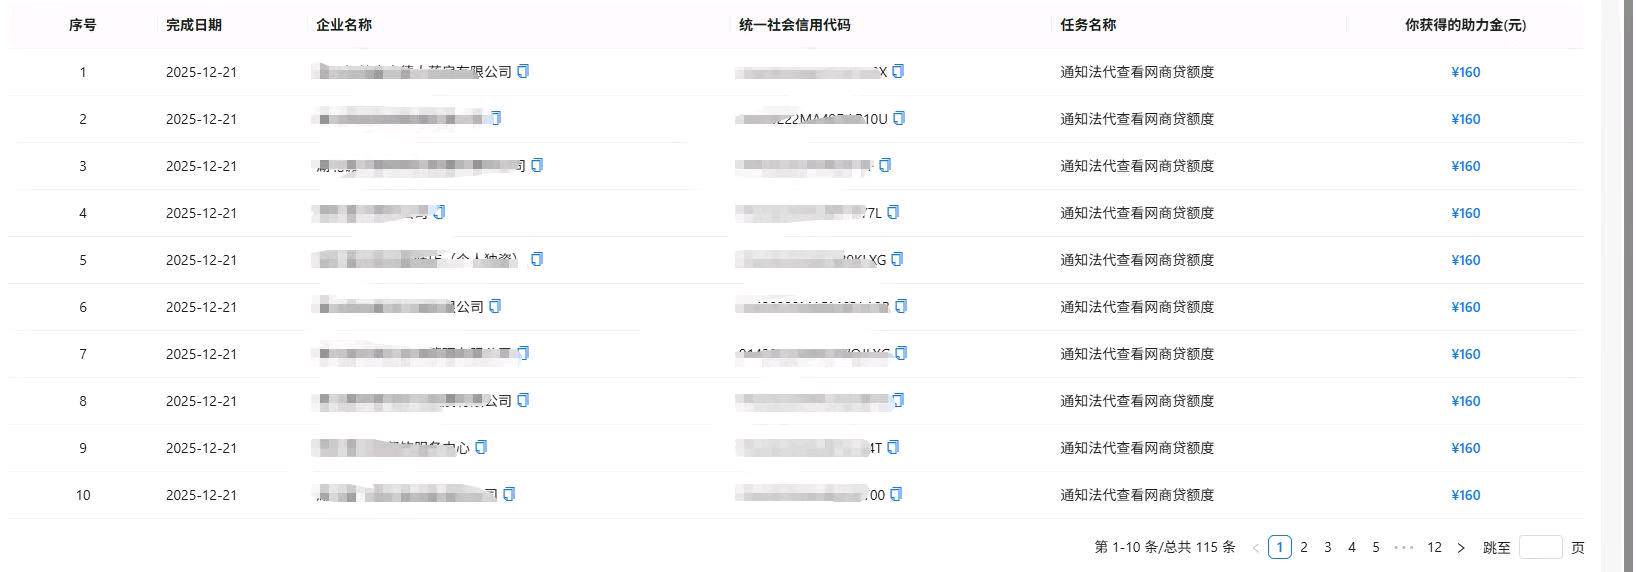Copy the company name in row 10
This screenshot has height=572, width=1636.
[509, 495]
